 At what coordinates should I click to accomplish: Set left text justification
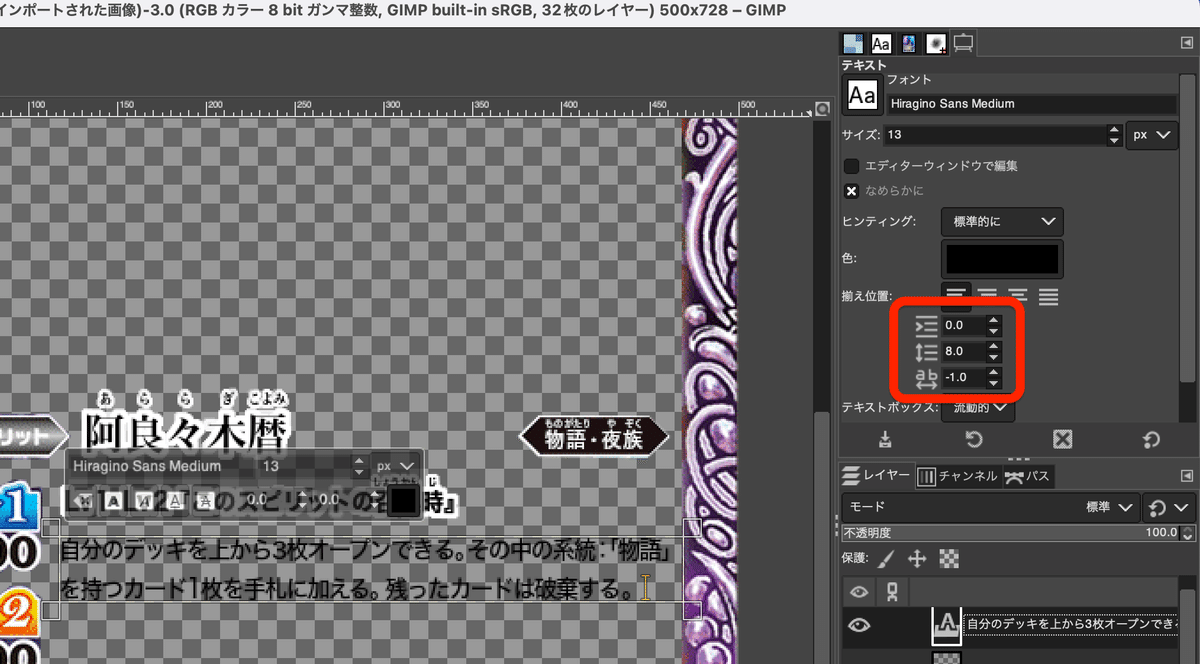coord(957,296)
